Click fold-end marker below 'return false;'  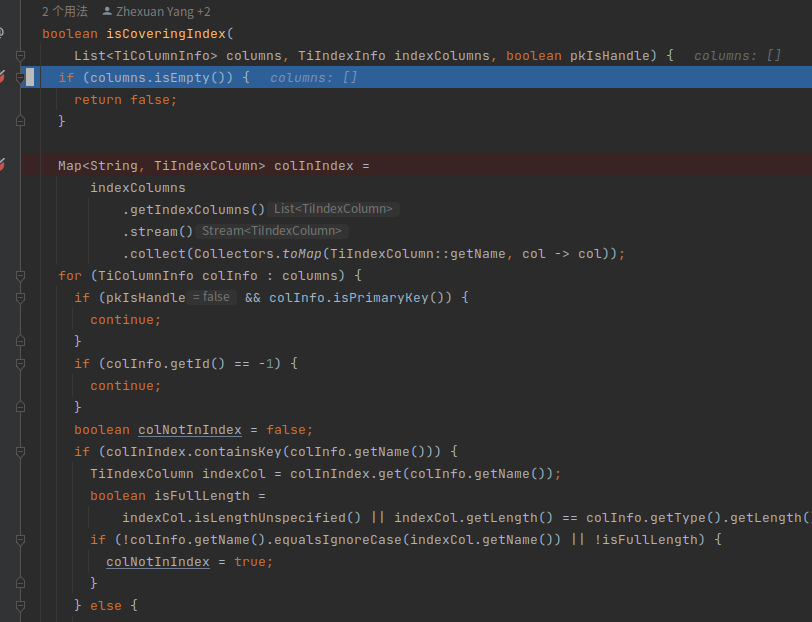(x=20, y=121)
